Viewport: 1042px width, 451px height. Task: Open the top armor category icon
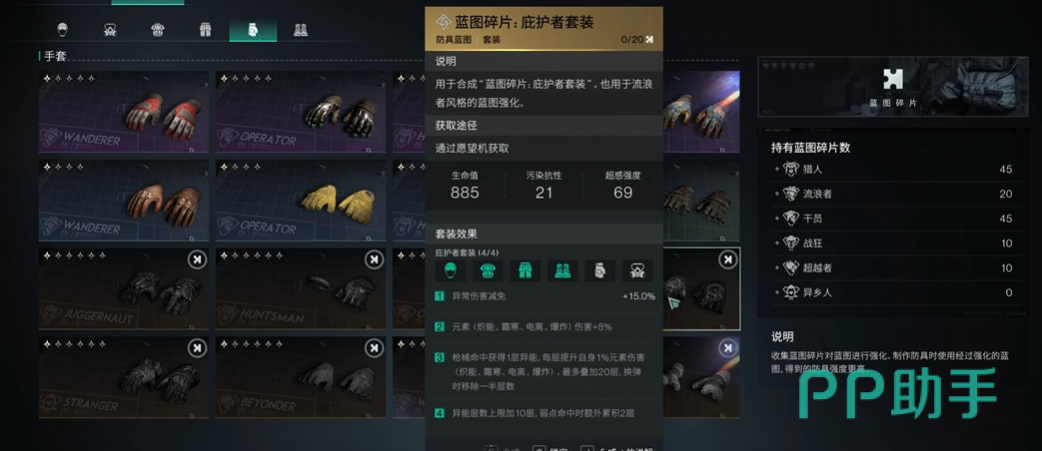pyautogui.click(x=157, y=30)
